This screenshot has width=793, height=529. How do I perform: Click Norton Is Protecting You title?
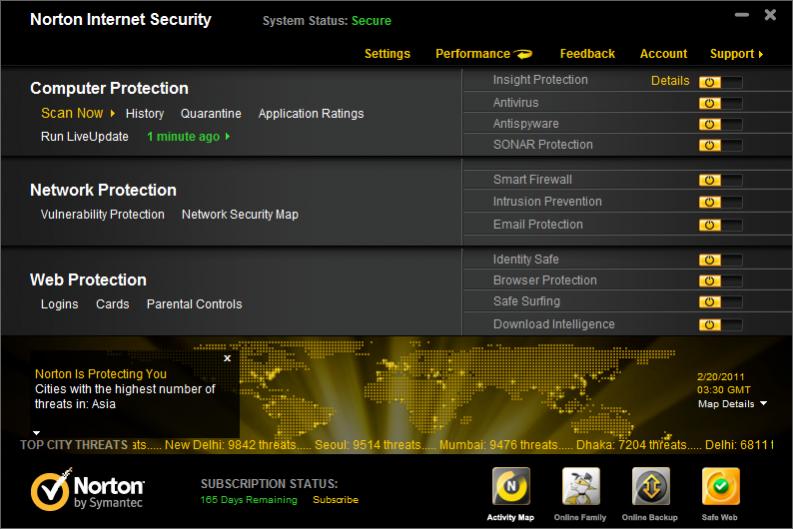click(x=101, y=374)
